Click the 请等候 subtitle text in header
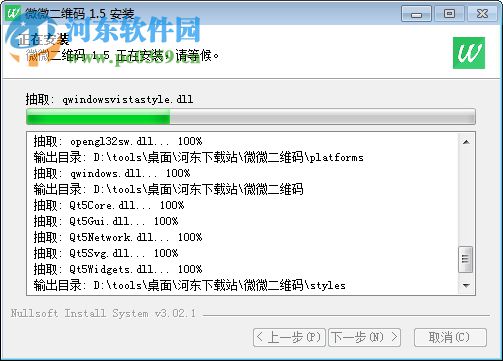Viewport: 503px width, 361px height. (197, 55)
